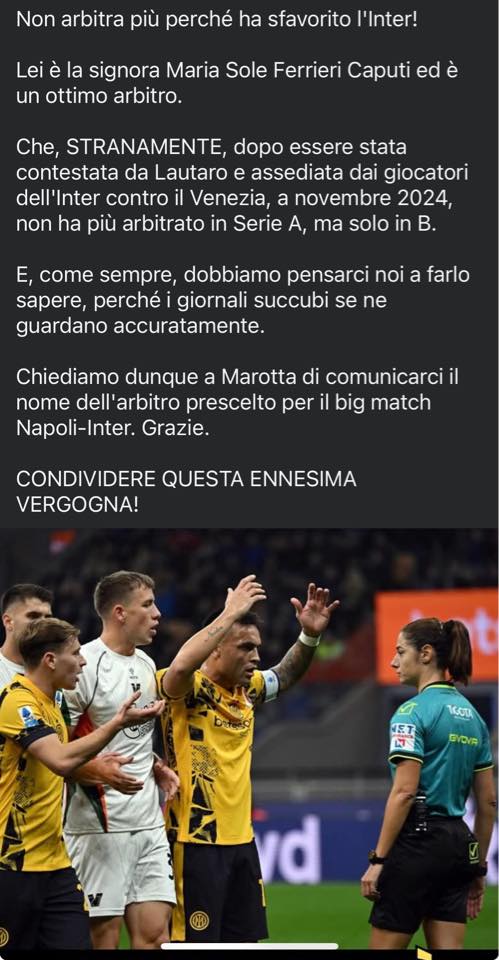Screen dimensions: 499x960
Task: Tap the badge on the referee's teal shirt
Action: (403, 737)
